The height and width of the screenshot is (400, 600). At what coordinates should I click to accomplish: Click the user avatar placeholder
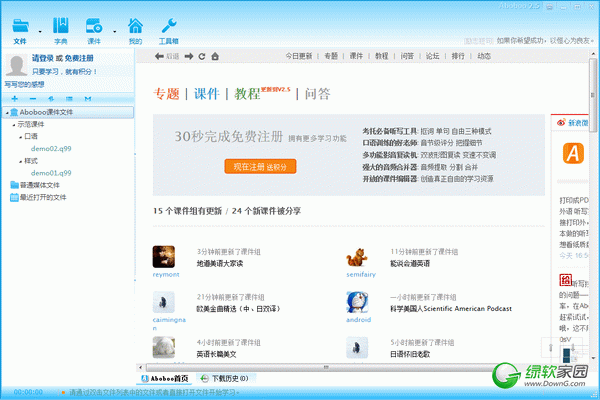(x=16, y=65)
